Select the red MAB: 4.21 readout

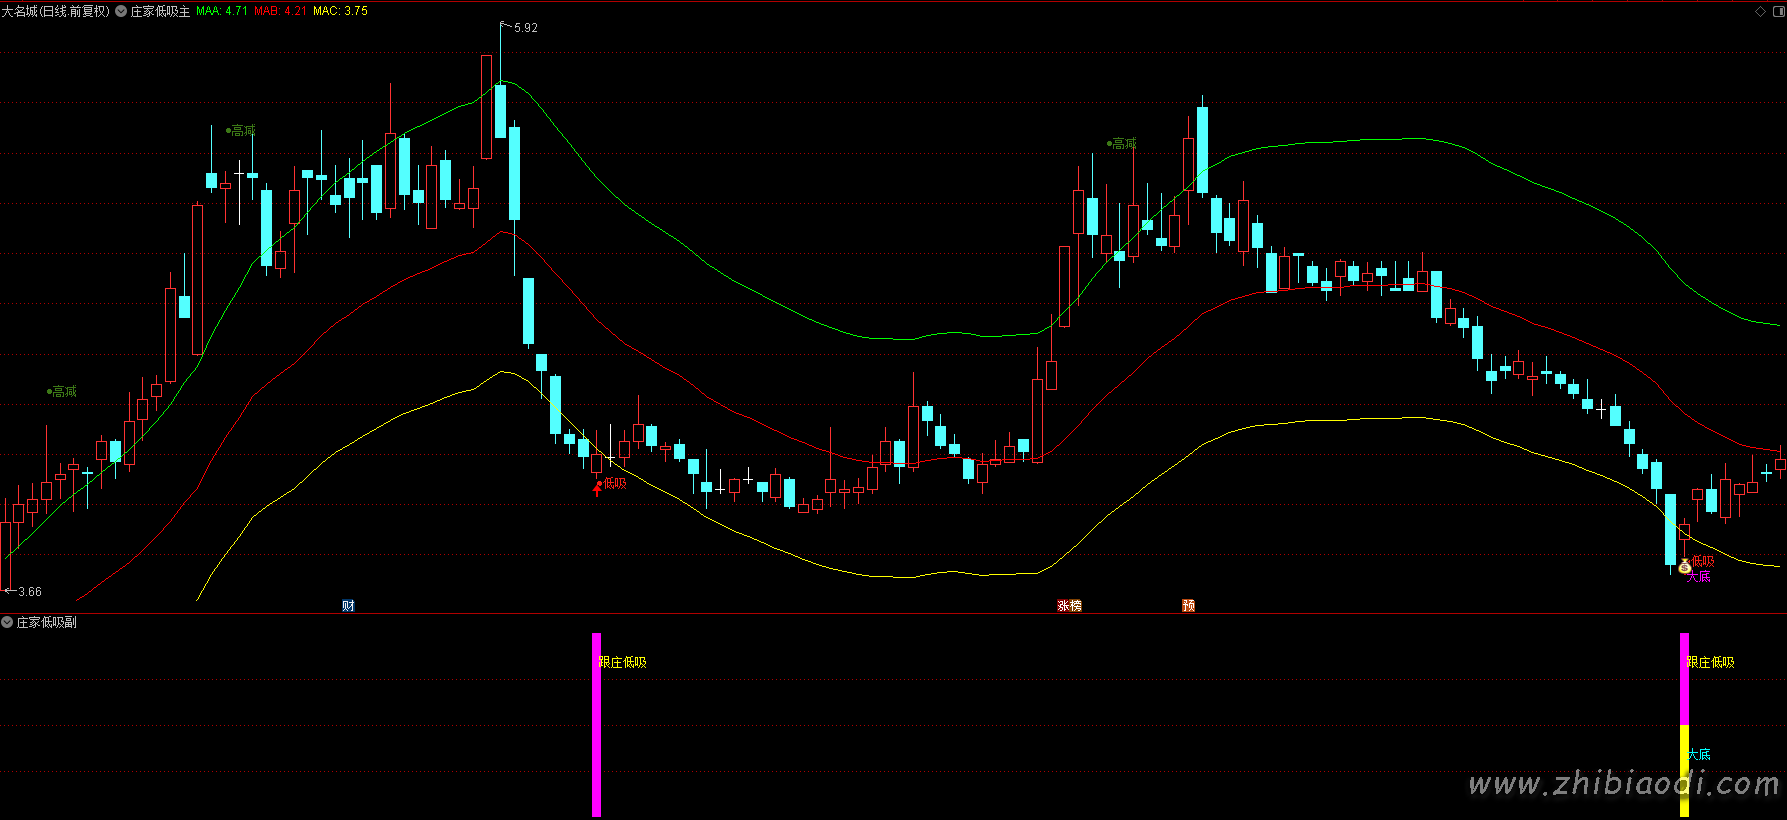point(280,11)
